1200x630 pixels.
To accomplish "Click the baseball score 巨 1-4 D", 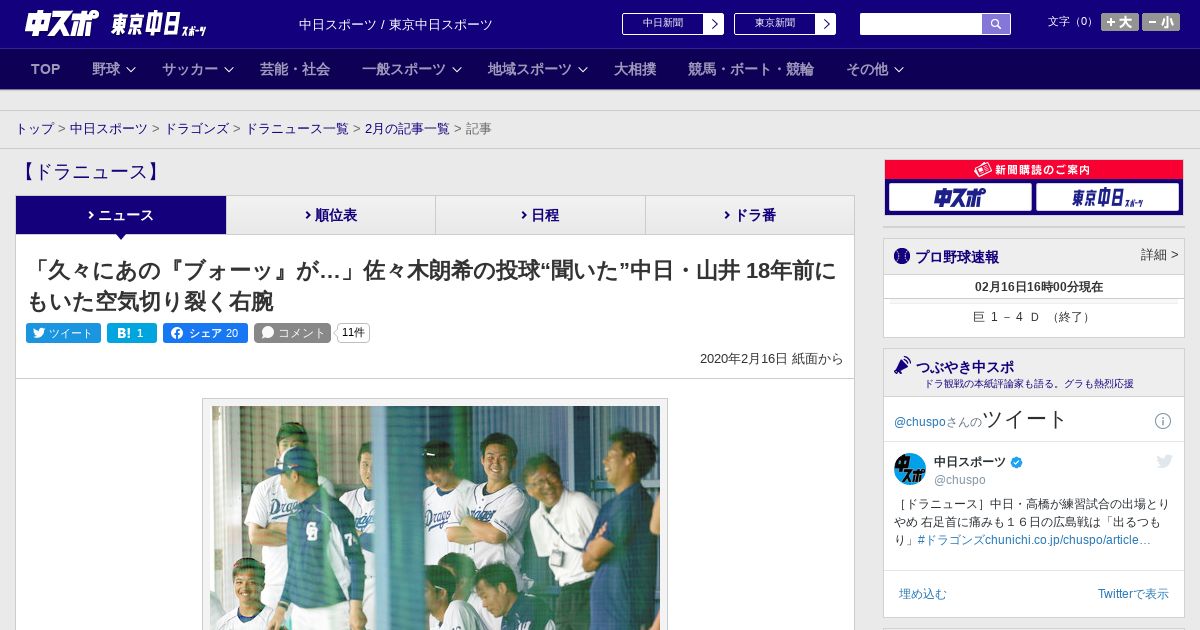I will pyautogui.click(x=1033, y=317).
